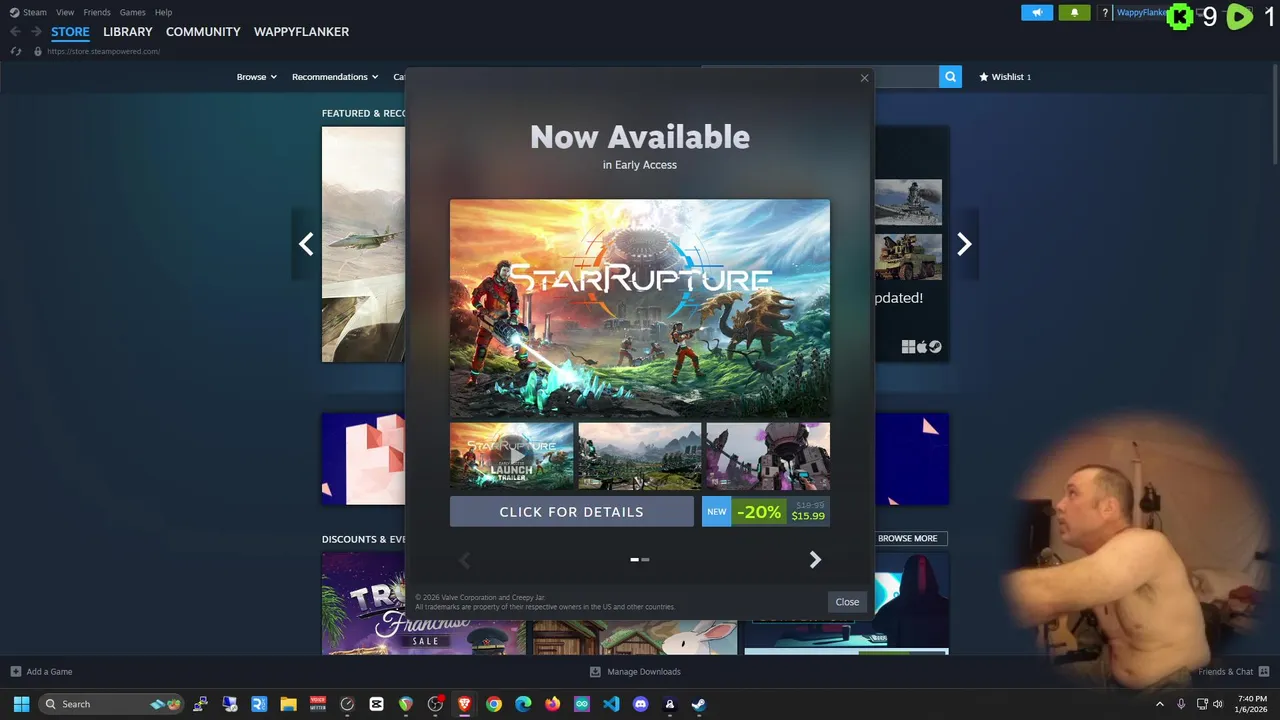Click Add a Game
The height and width of the screenshot is (720, 1280).
41,672
